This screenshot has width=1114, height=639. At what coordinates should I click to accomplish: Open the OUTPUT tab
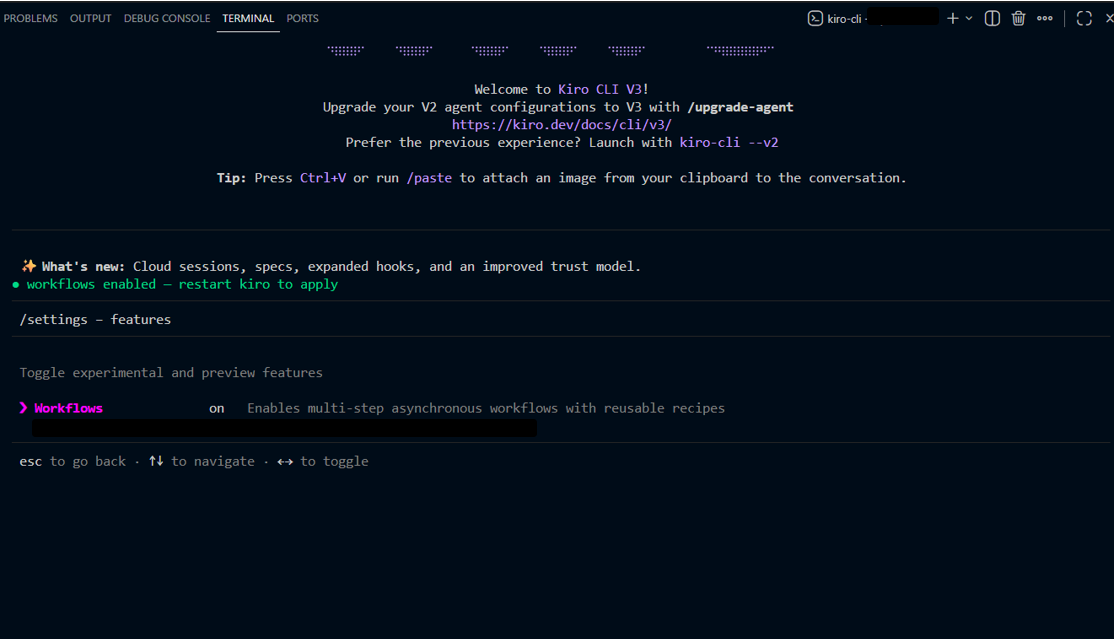pos(90,18)
